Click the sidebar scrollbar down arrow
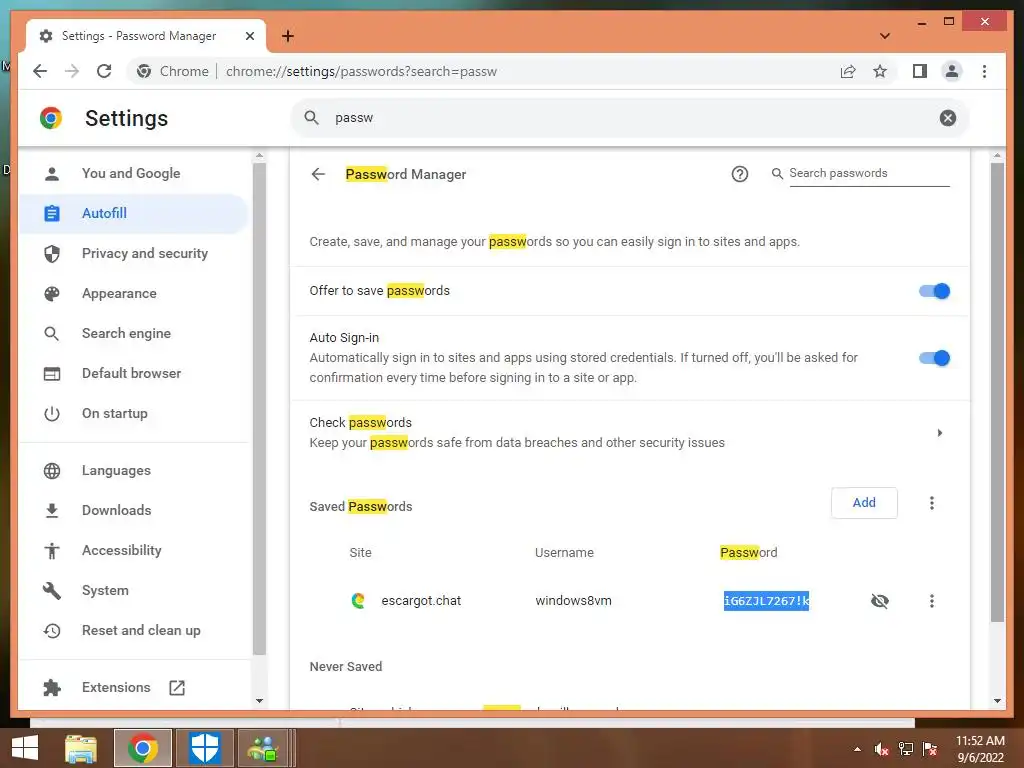1024x768 pixels. pos(259,700)
